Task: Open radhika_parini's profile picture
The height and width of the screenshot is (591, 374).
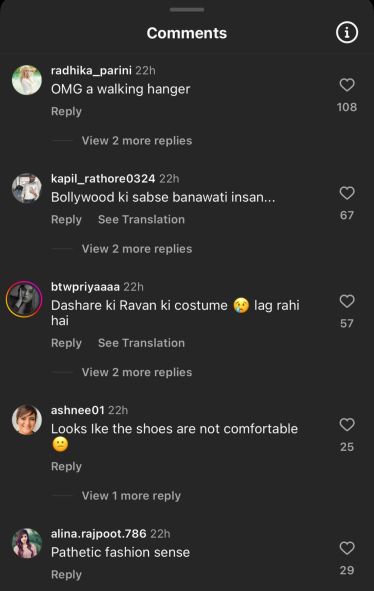Action: point(27,80)
